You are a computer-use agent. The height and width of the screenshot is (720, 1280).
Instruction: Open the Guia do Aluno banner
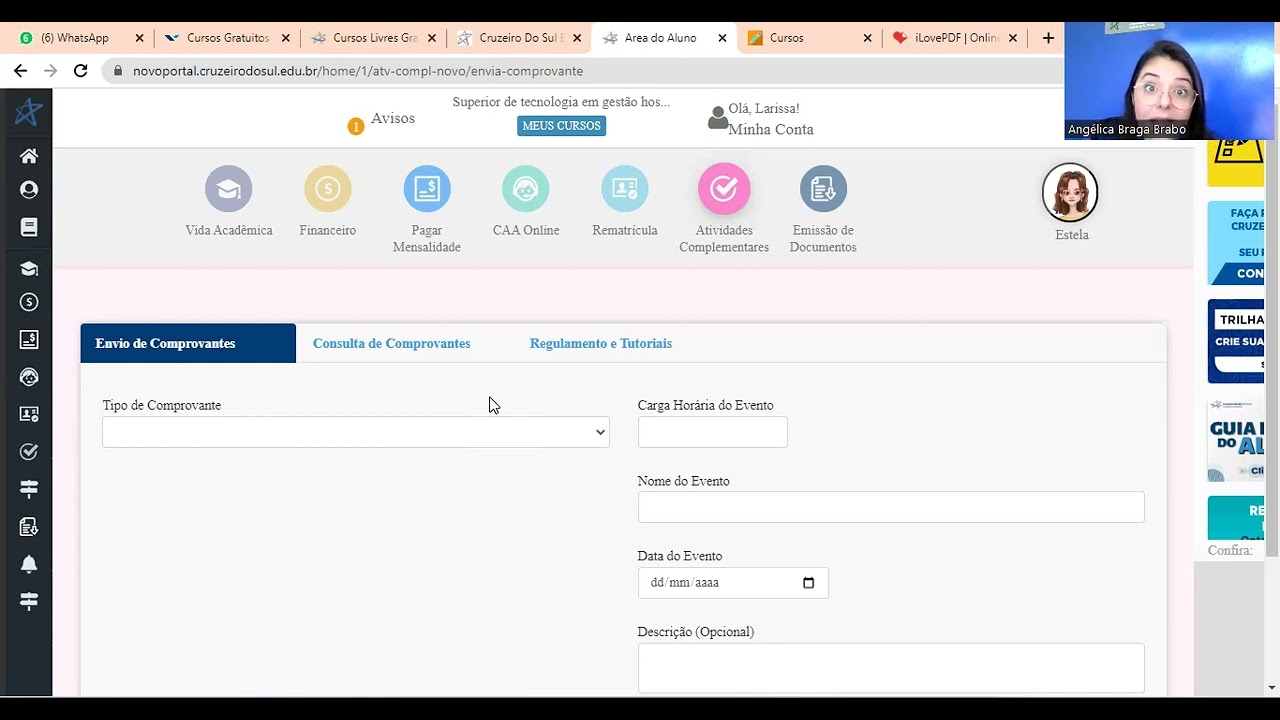tap(1236, 440)
